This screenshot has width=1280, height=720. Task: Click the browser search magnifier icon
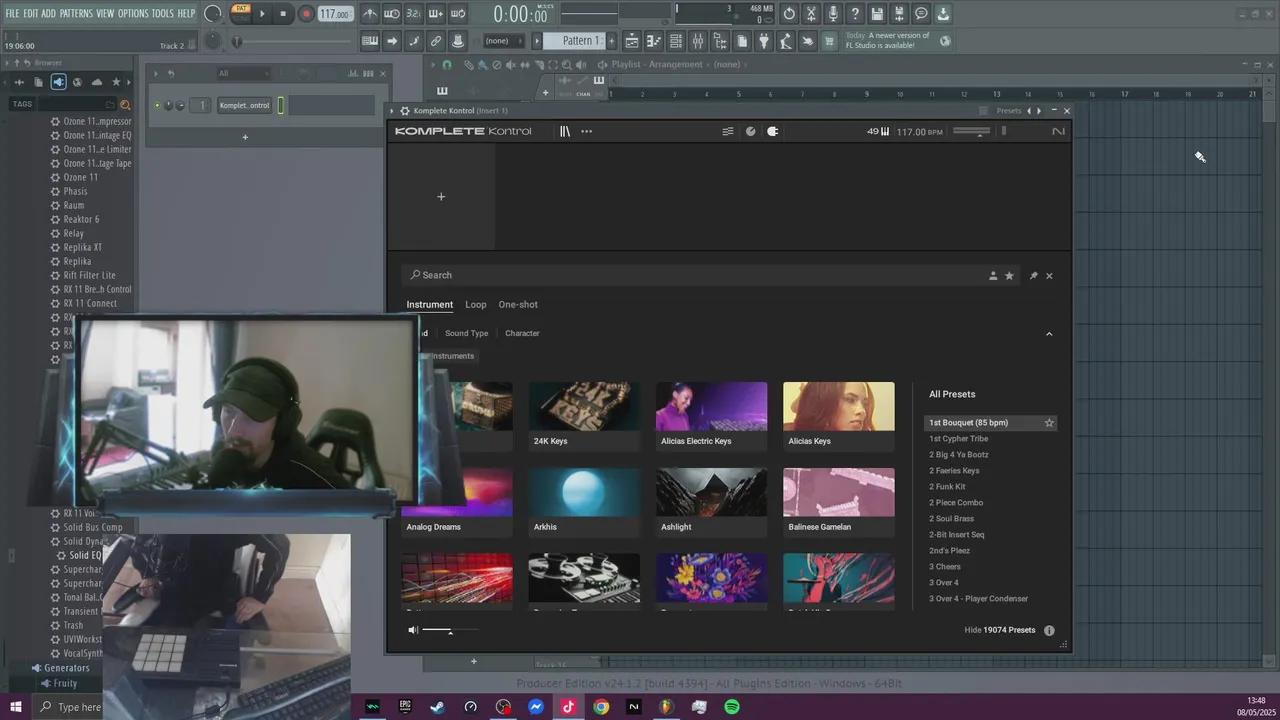click(125, 104)
